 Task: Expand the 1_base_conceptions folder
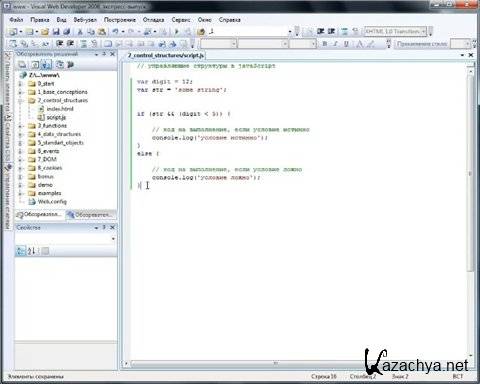[x=20, y=92]
